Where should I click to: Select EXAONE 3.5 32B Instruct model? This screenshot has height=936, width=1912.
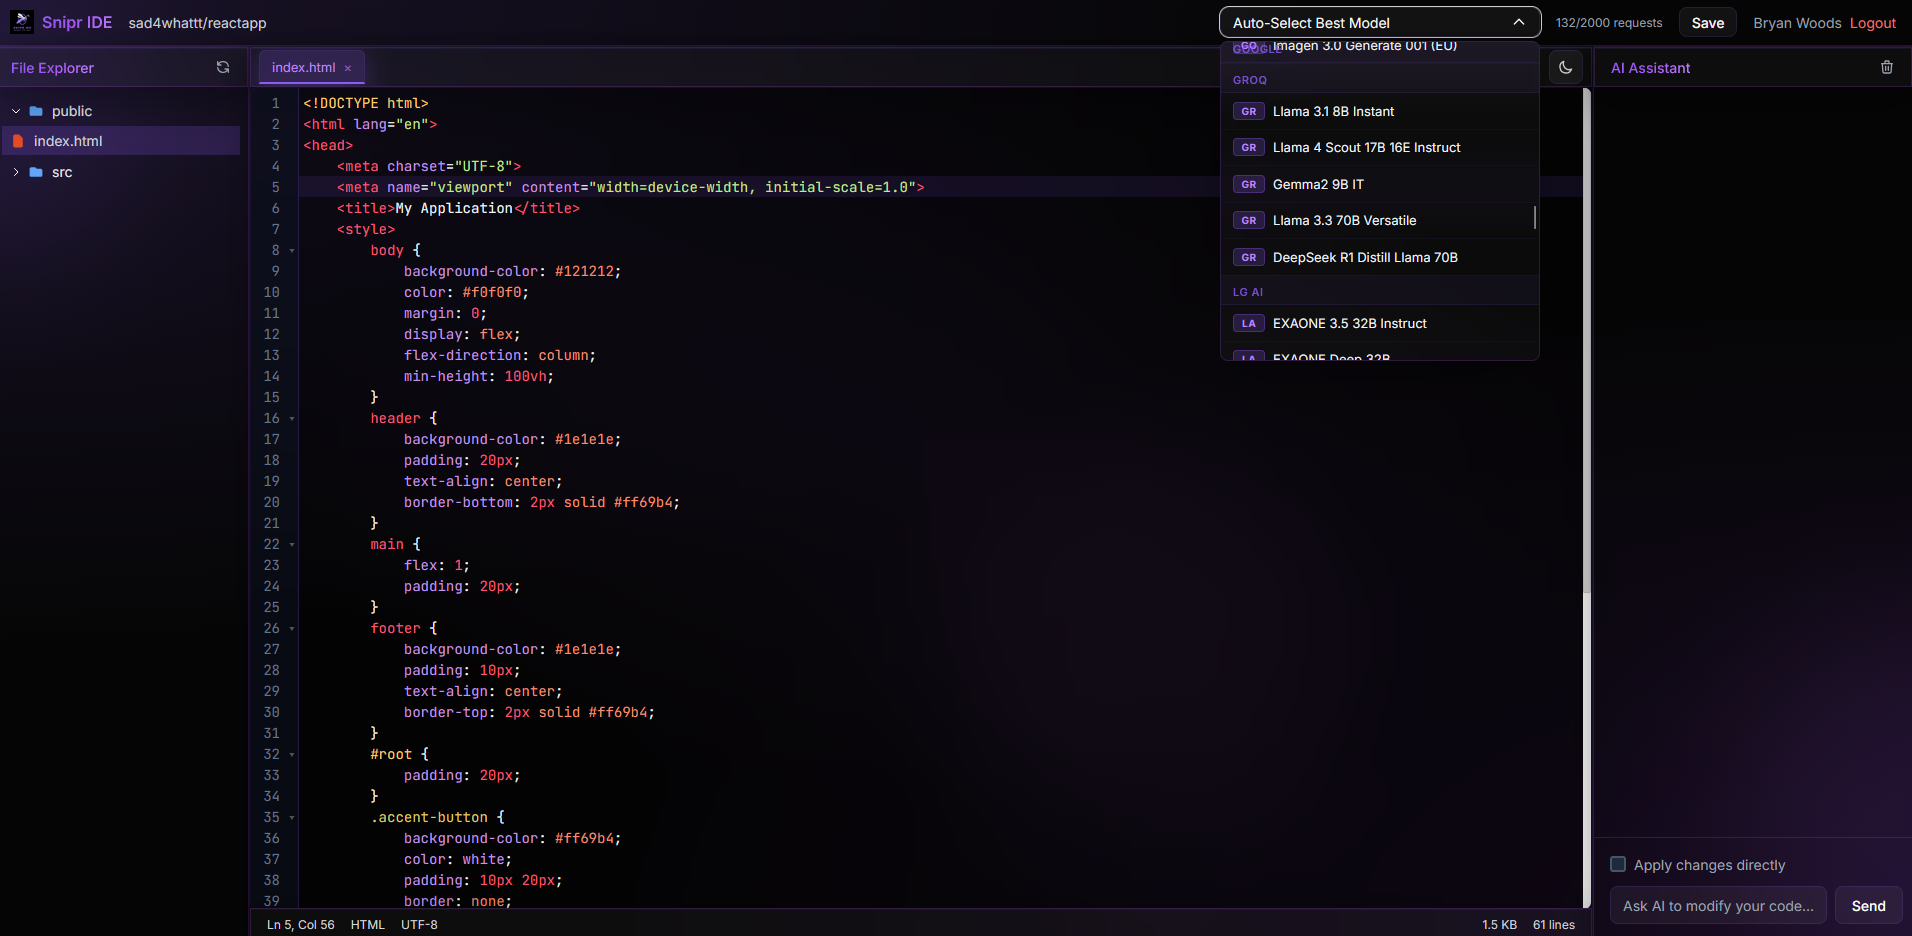(x=1379, y=323)
